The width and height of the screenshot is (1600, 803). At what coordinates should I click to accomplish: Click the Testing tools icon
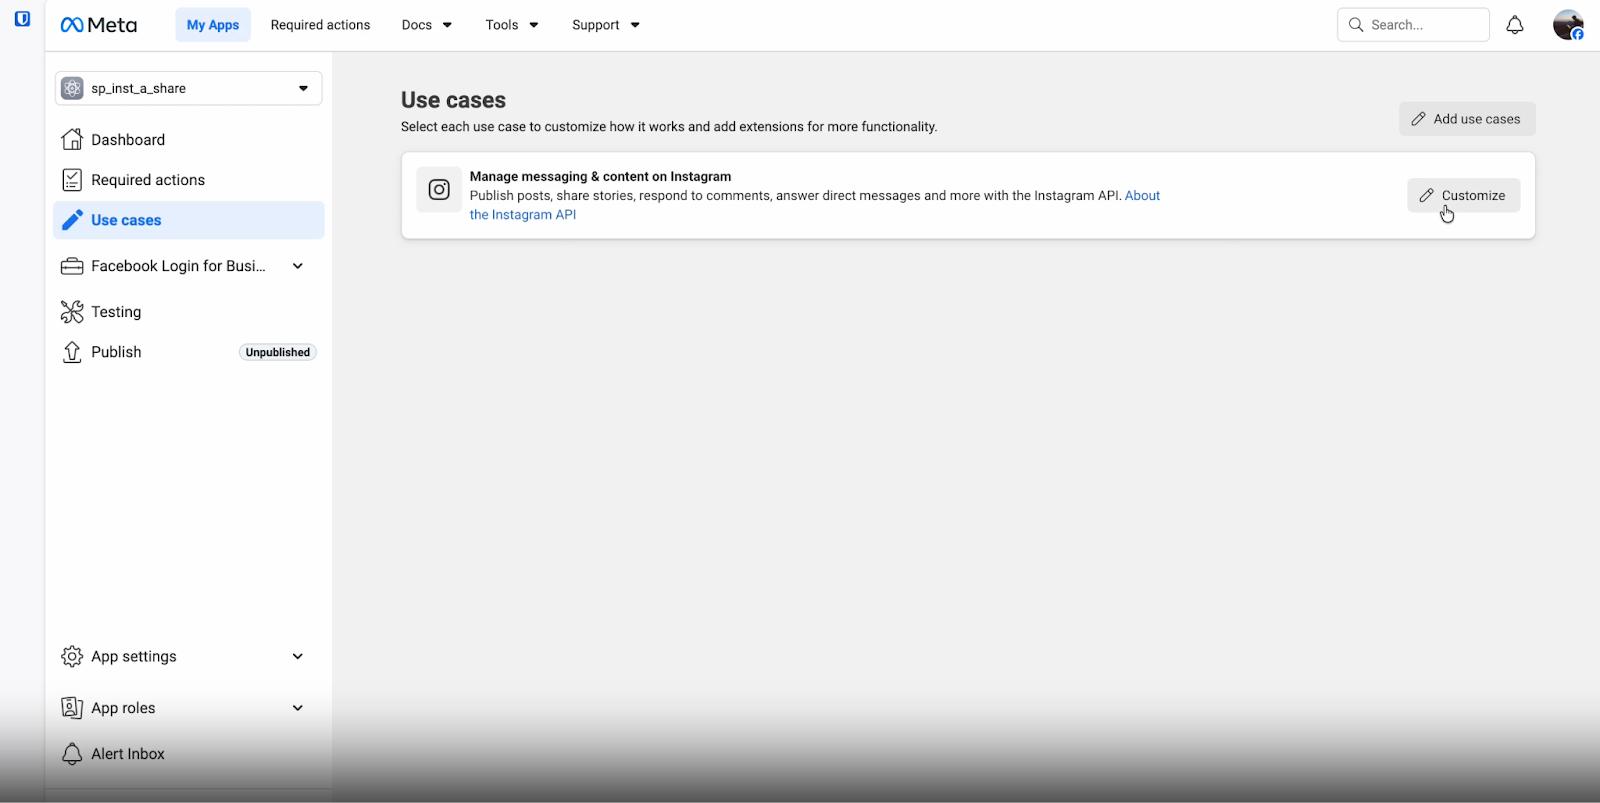tap(72, 312)
